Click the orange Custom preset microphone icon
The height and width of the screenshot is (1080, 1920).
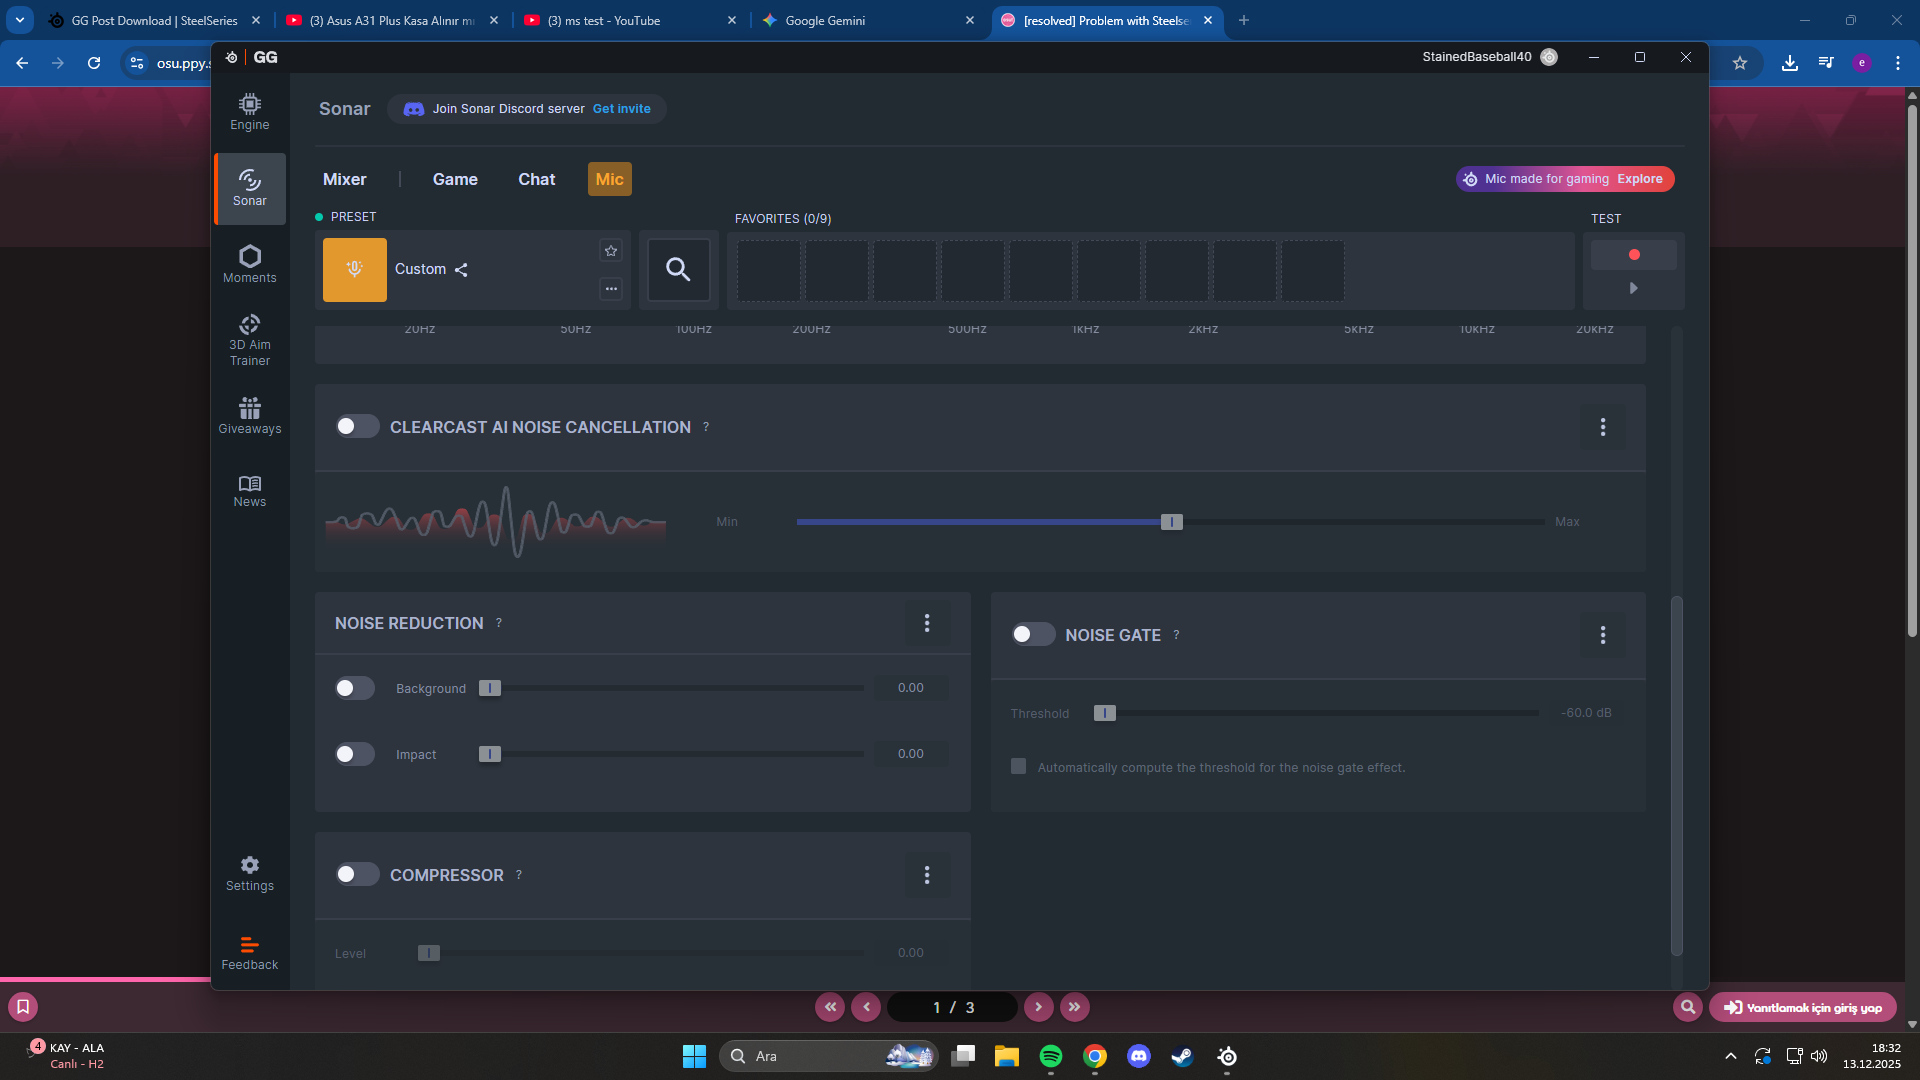pos(355,270)
